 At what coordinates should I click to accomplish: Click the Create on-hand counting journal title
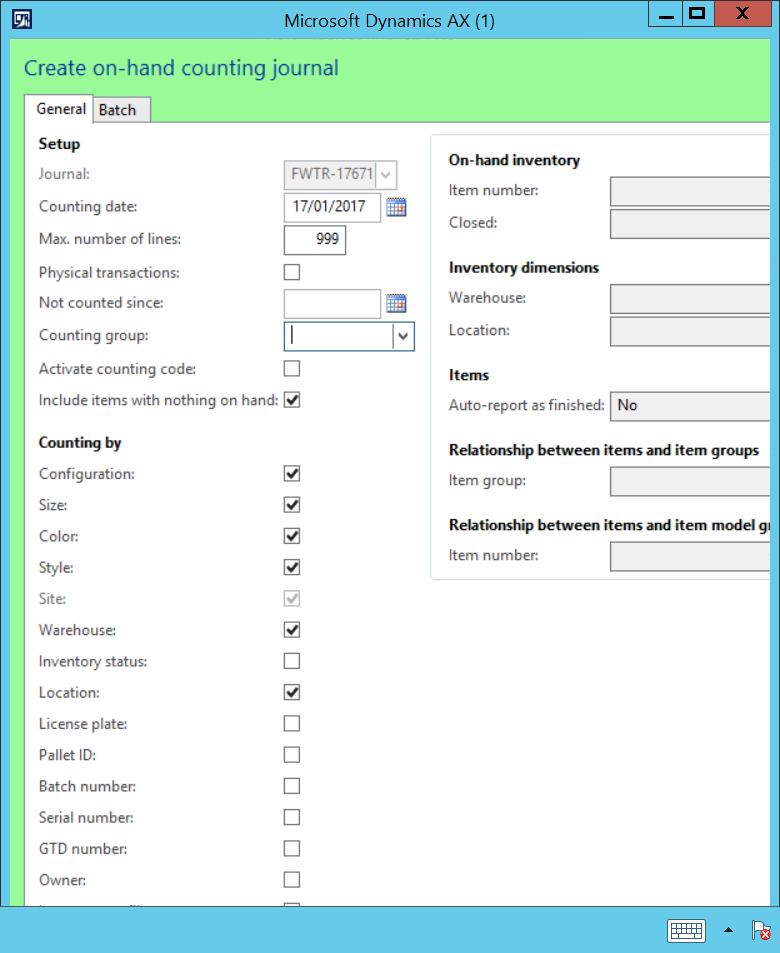(181, 68)
